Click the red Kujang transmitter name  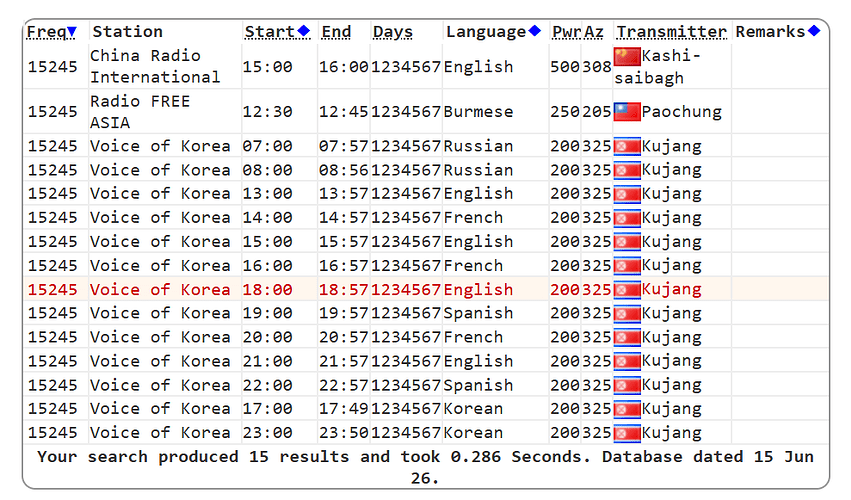(671, 289)
